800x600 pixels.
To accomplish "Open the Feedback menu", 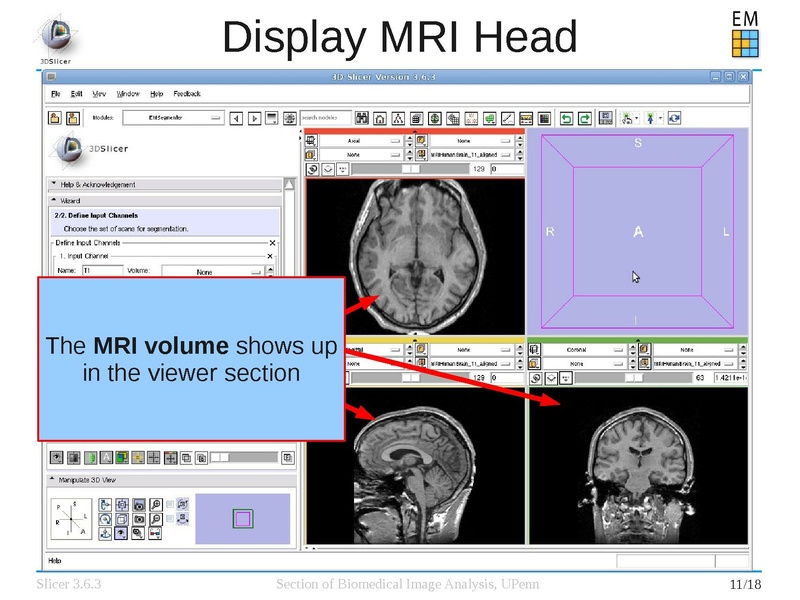I will pos(187,94).
